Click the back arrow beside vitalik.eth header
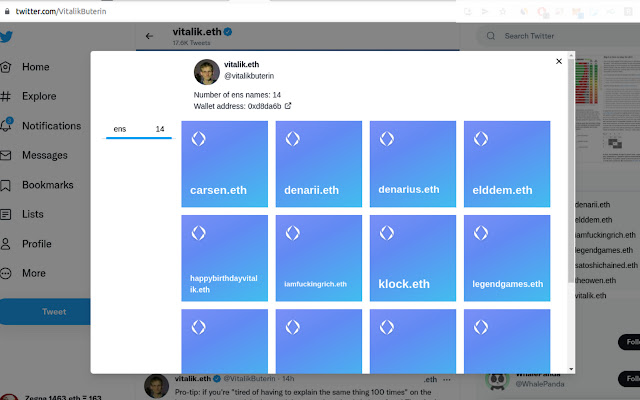 pyautogui.click(x=149, y=36)
